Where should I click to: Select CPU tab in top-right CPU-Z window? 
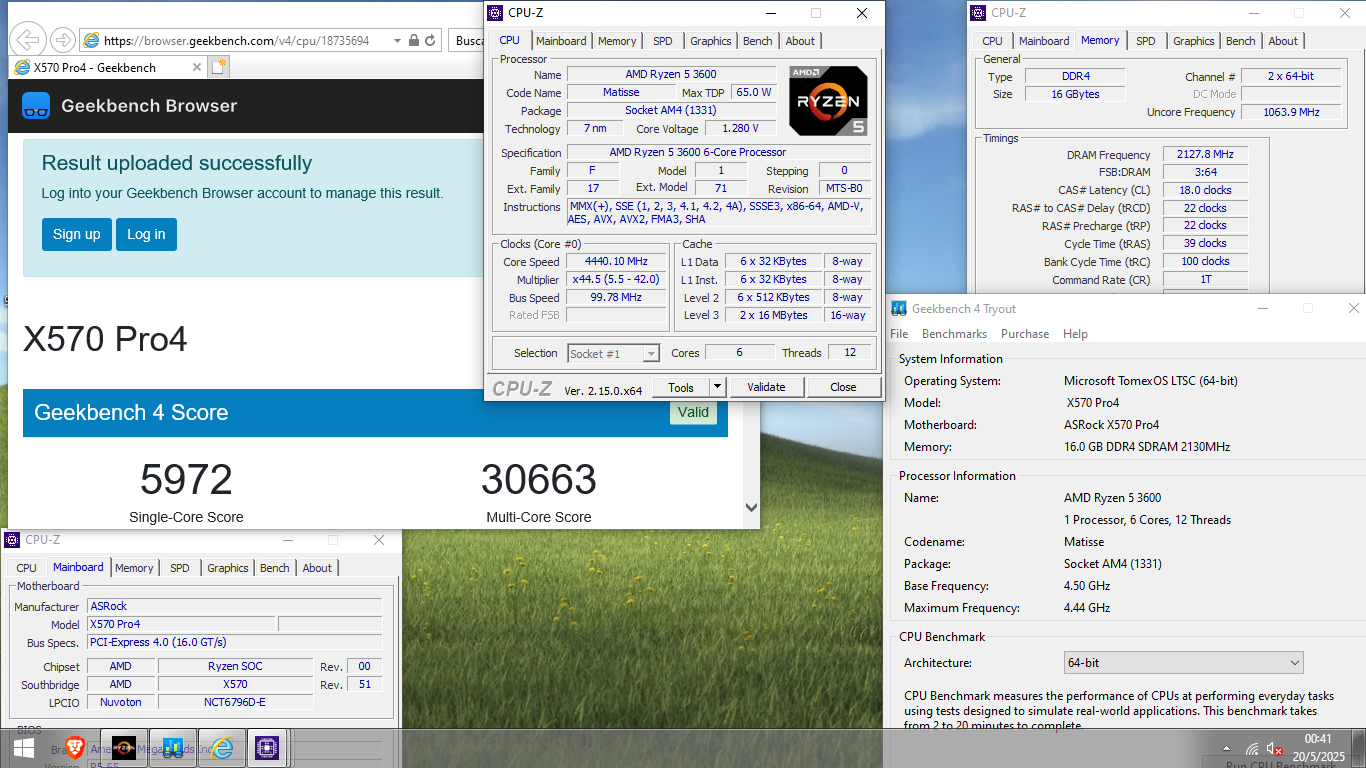pos(992,41)
